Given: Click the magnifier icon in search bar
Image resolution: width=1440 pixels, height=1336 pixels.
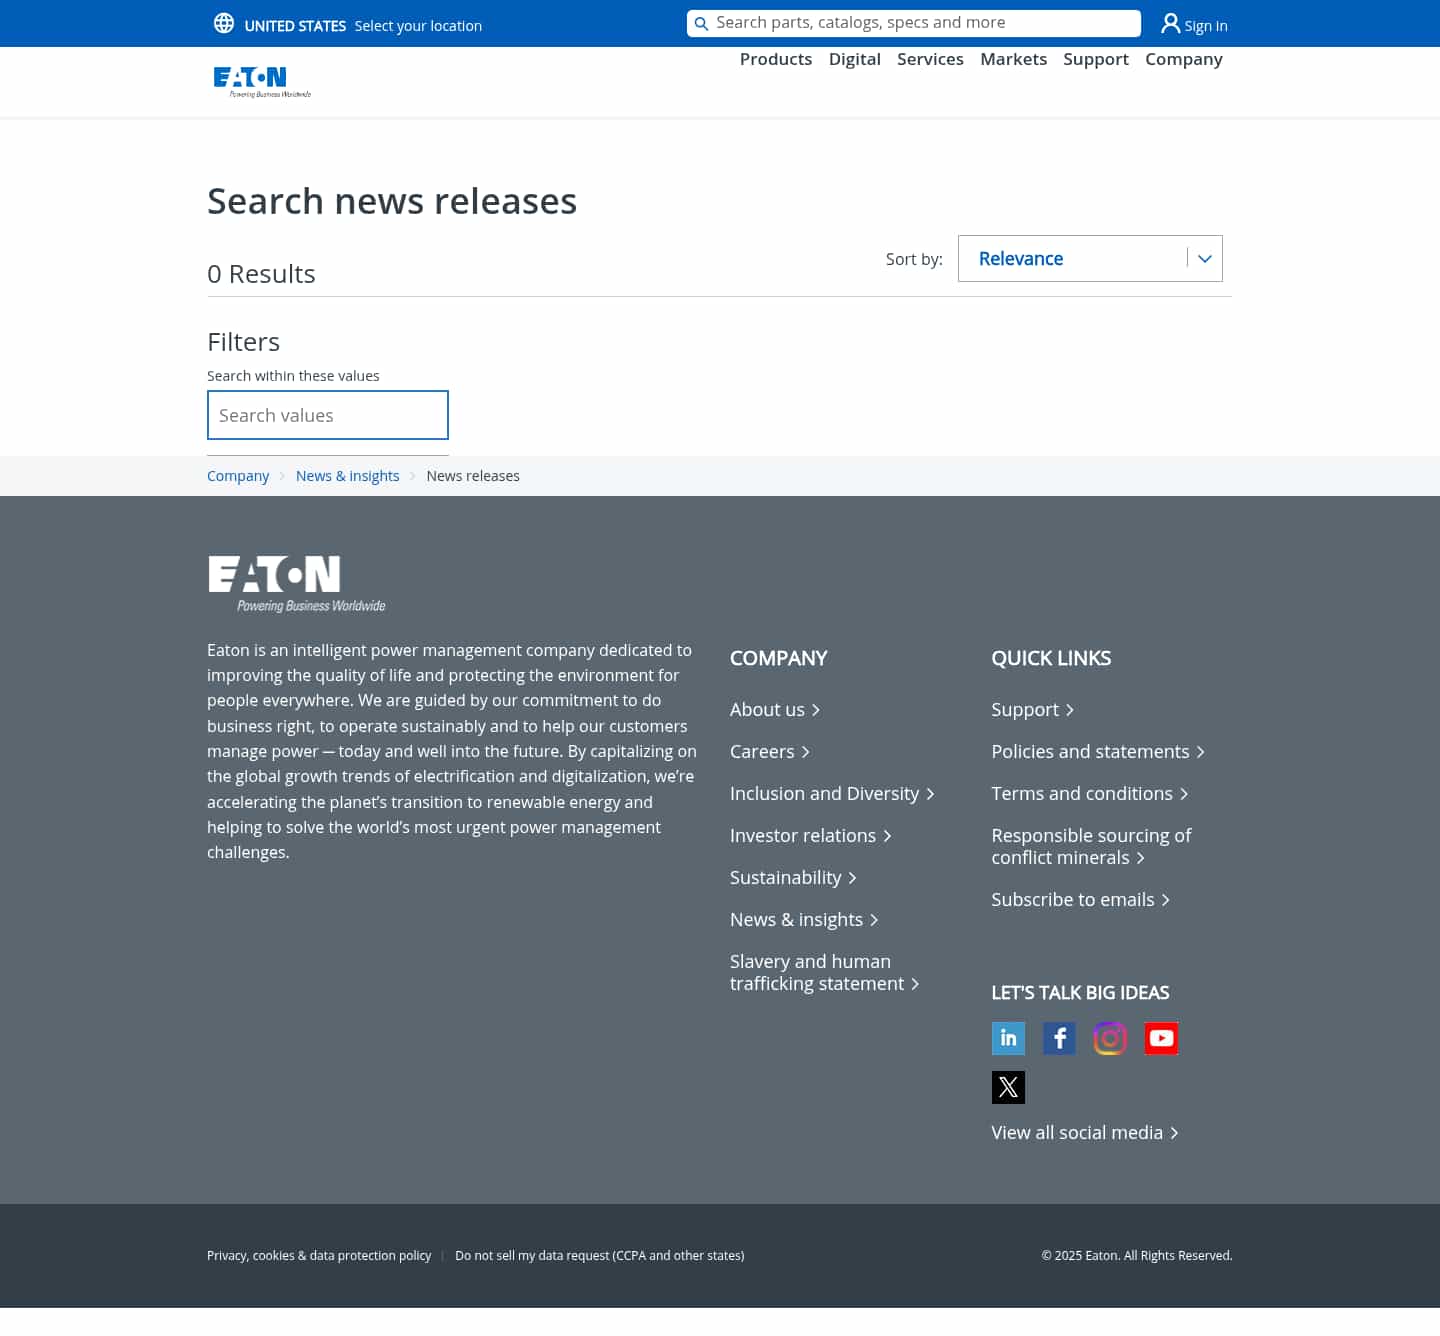Looking at the screenshot, I should [701, 24].
